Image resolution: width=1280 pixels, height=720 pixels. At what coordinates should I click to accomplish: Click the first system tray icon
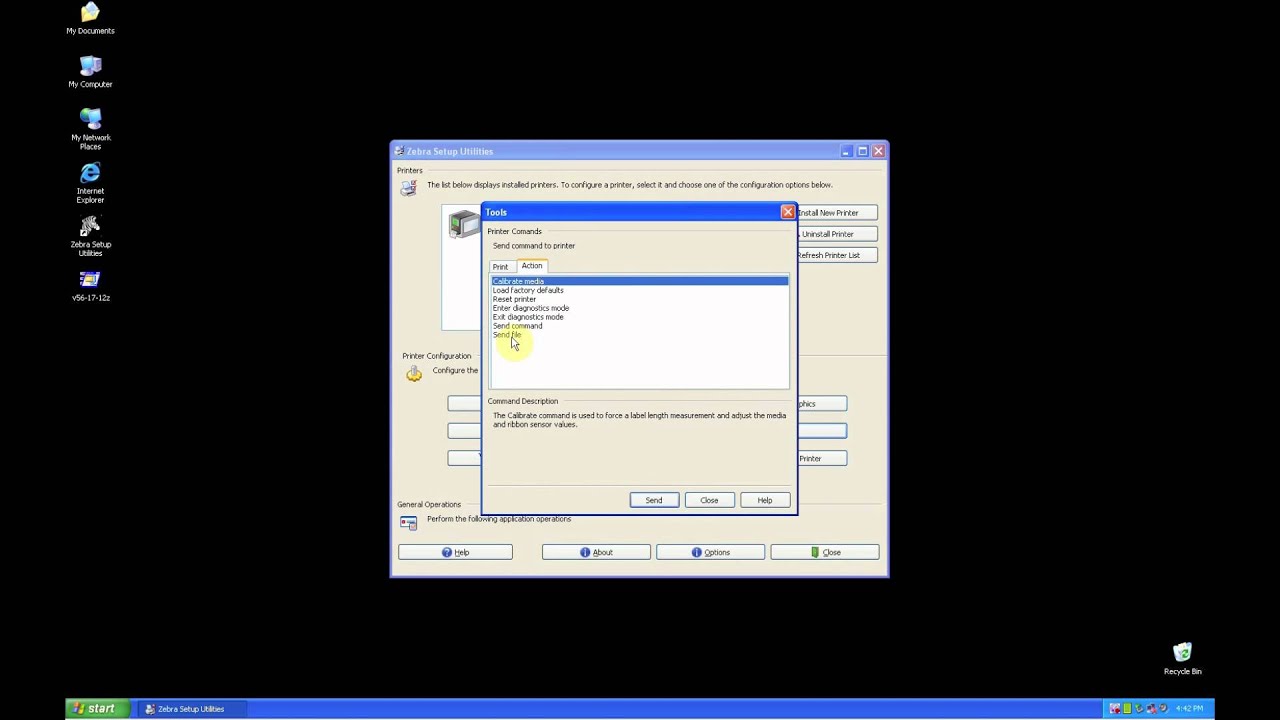point(1115,709)
